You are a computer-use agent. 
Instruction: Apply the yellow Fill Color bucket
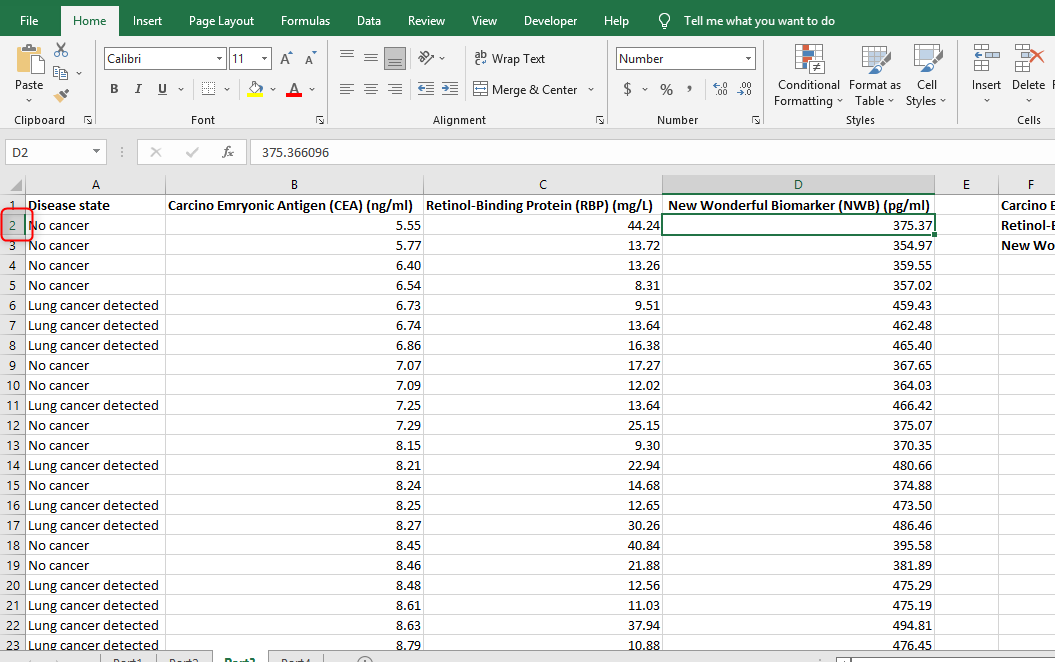256,89
